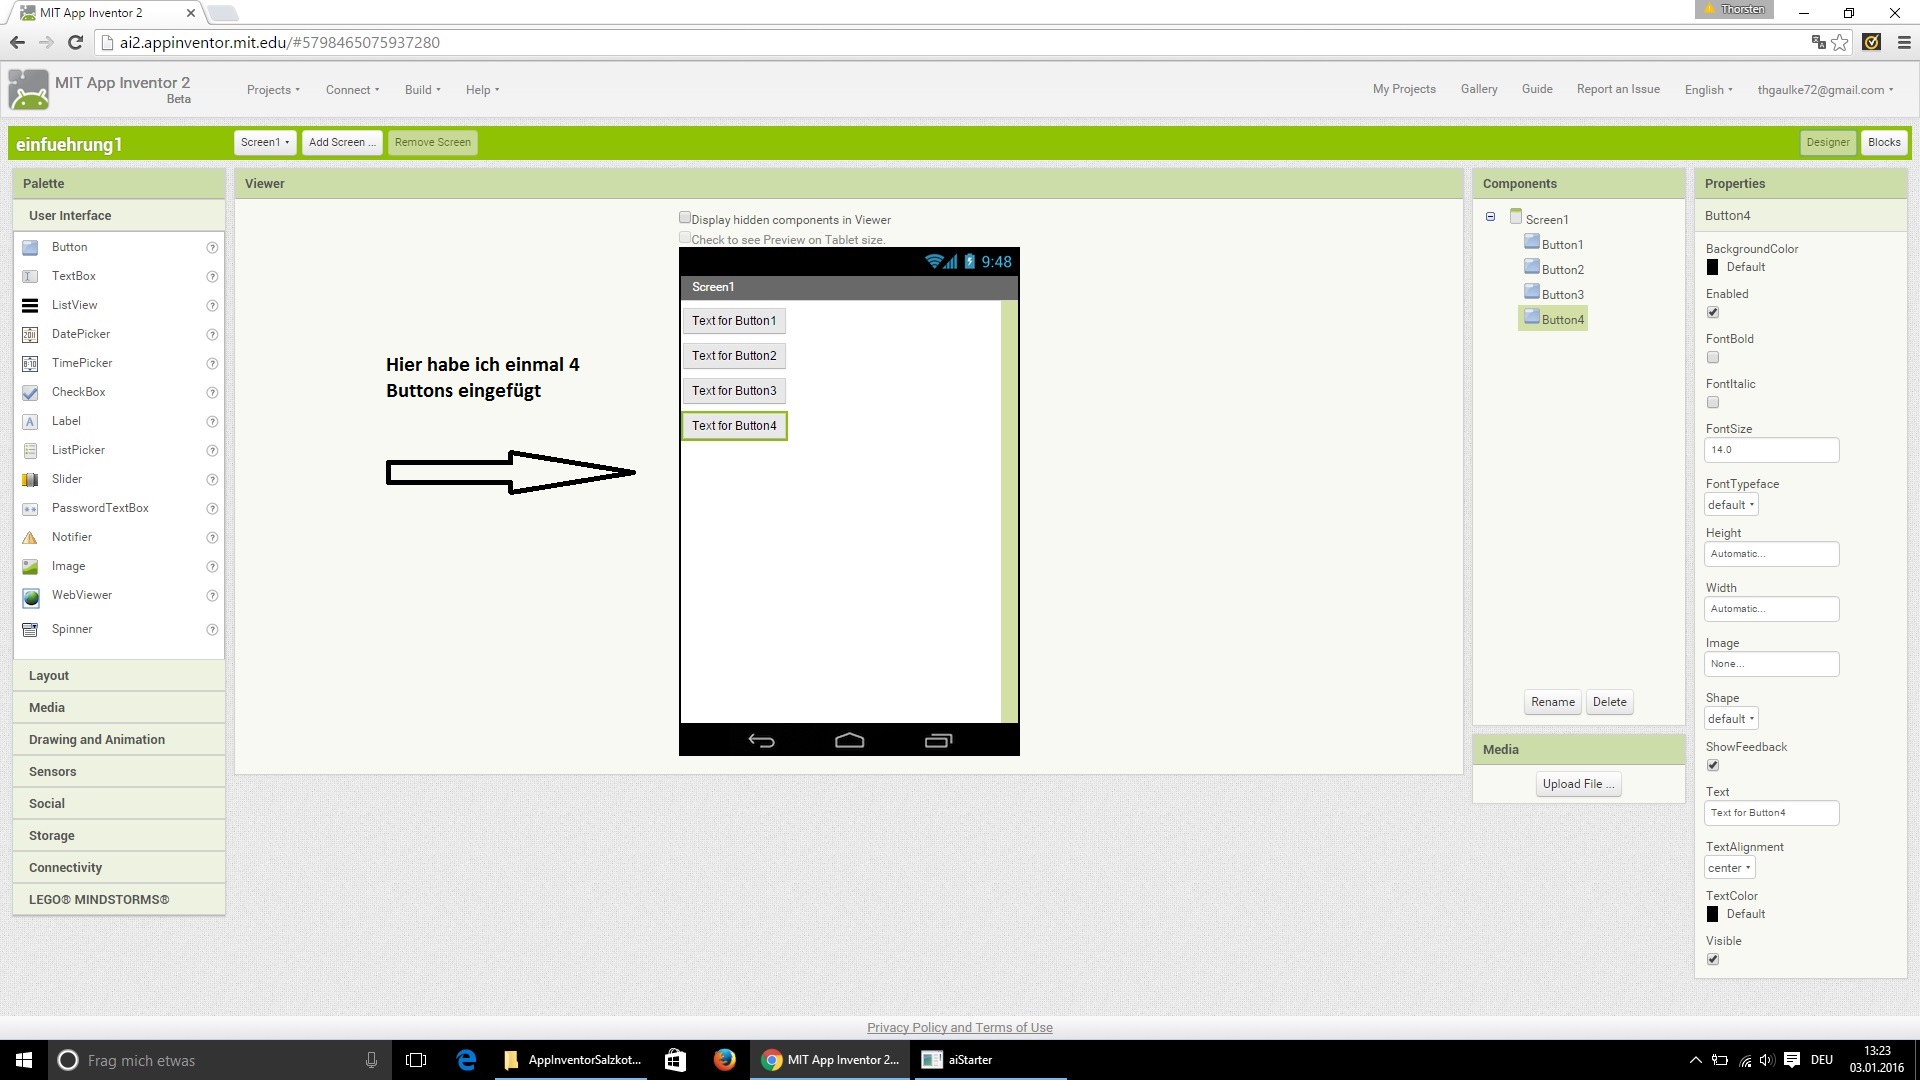
Task: Enable the FontItalic checkbox
Action: [x=1713, y=402]
